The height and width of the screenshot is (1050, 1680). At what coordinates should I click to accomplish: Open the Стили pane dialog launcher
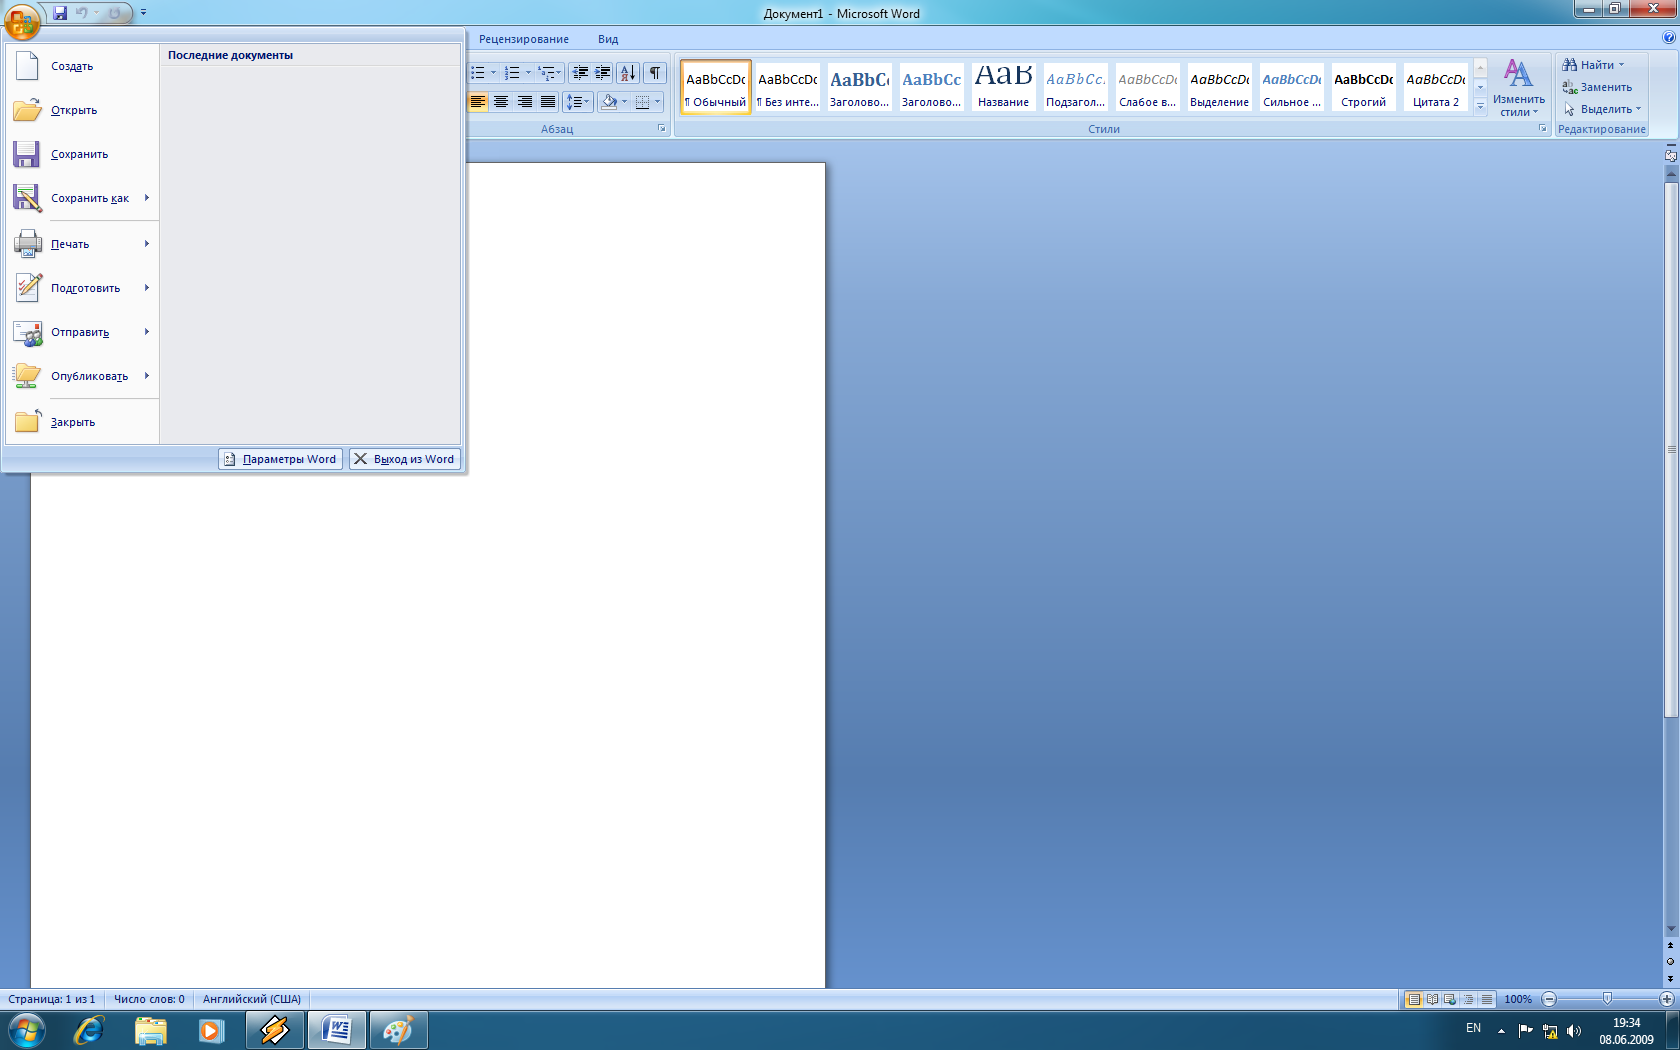pos(1542,128)
